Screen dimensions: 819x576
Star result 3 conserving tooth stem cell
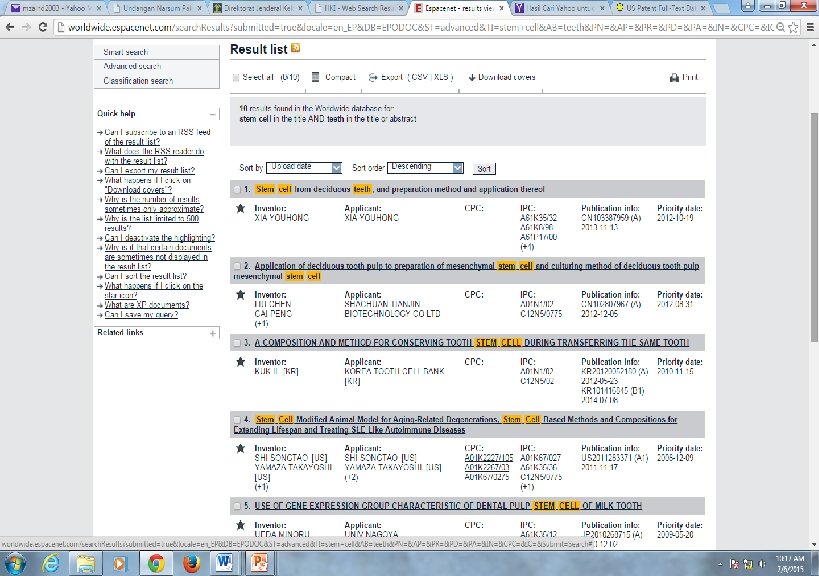(240, 362)
